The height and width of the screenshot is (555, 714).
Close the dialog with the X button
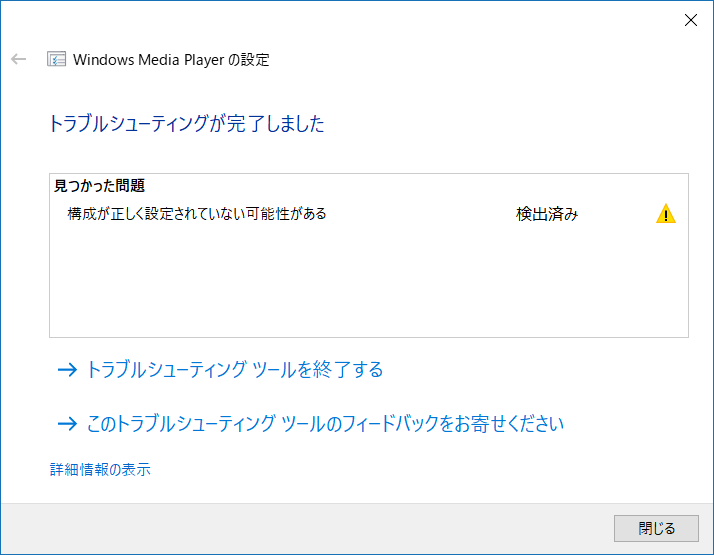tap(691, 20)
